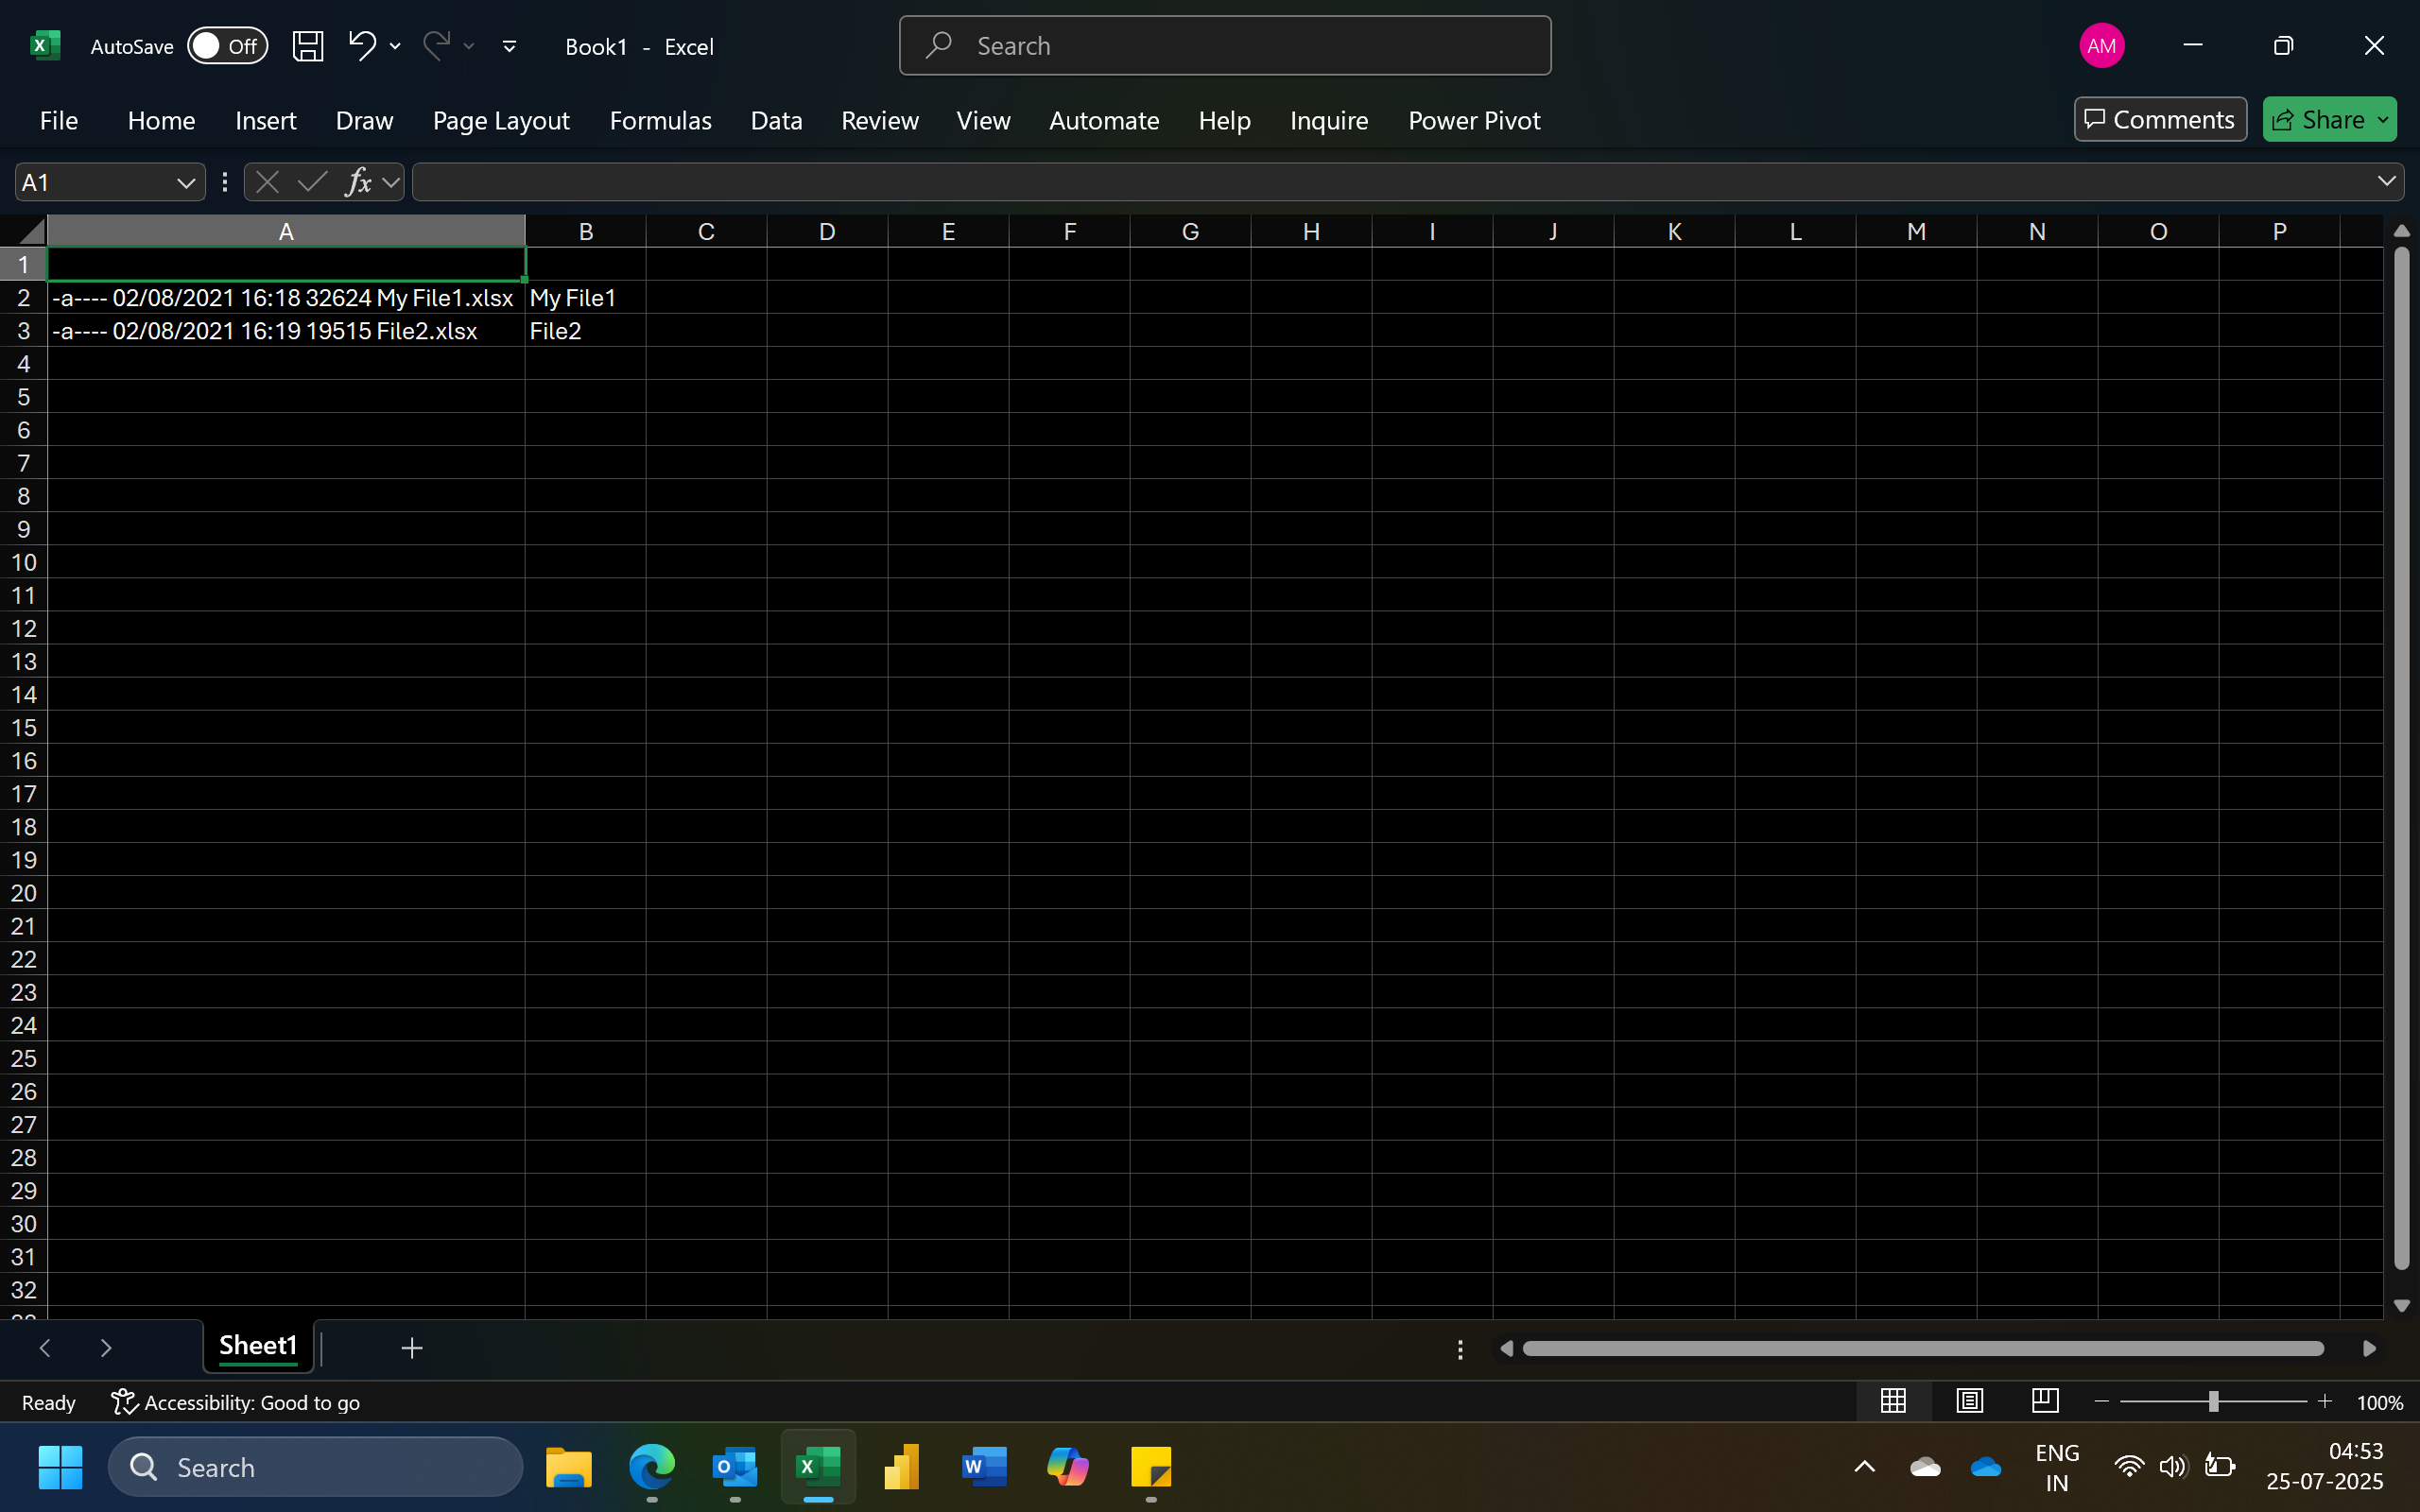Click the Save icon in title bar
The image size is (2420, 1512).
(x=307, y=46)
